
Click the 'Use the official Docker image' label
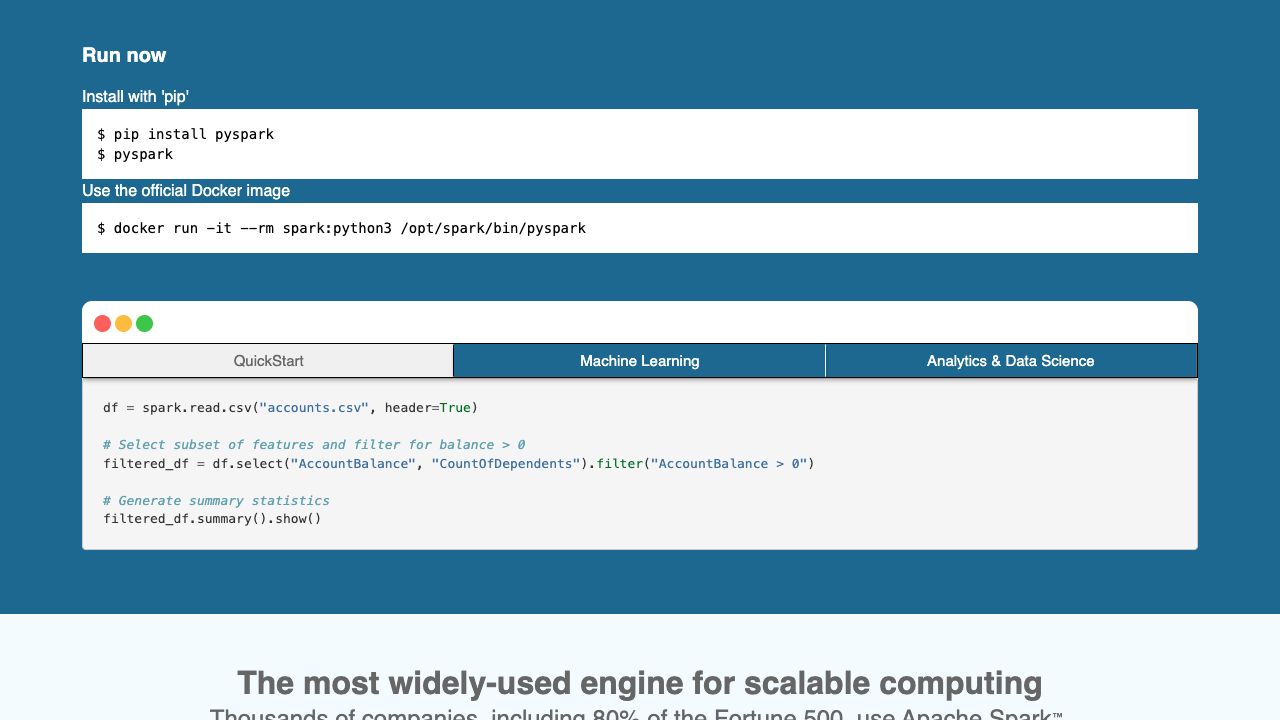pyautogui.click(x=186, y=191)
